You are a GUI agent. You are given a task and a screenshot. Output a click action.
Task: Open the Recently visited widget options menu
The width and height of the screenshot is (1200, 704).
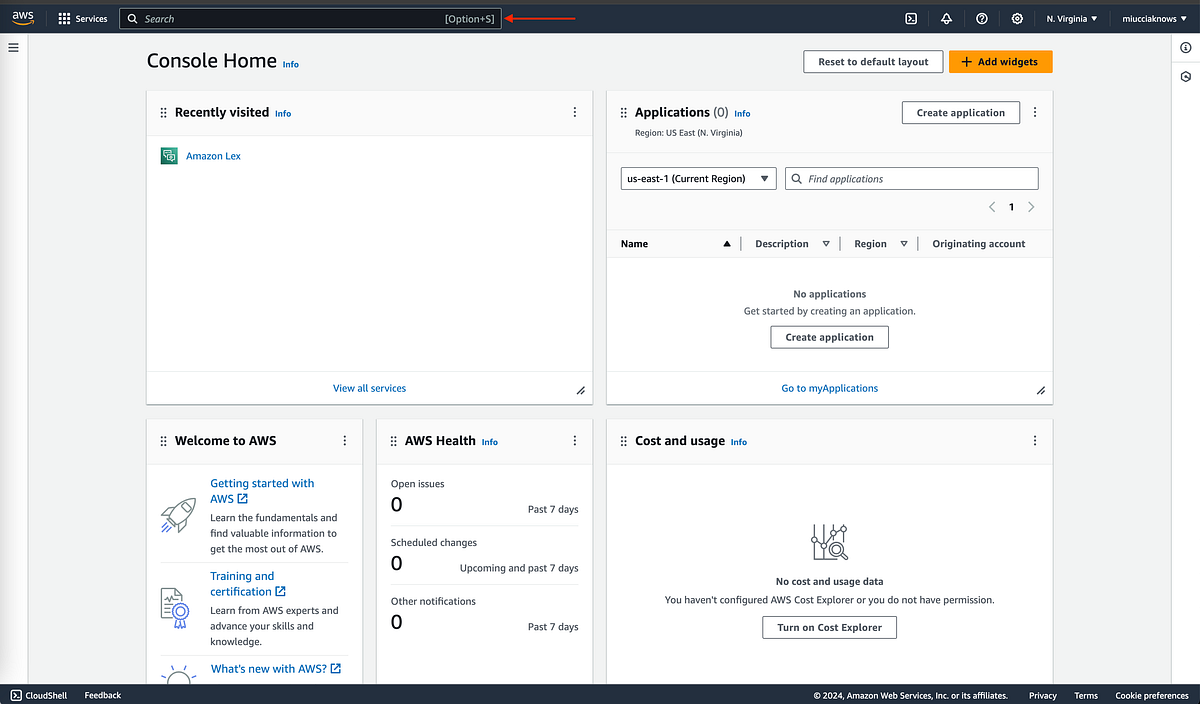(x=574, y=112)
